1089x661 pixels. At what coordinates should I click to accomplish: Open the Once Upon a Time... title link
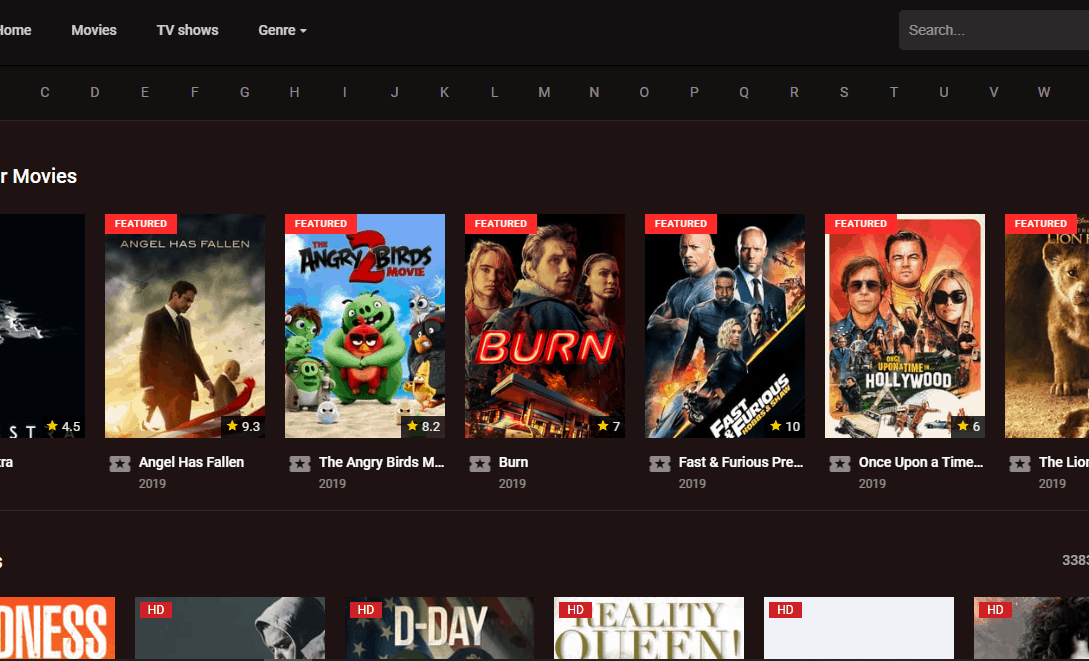click(921, 462)
